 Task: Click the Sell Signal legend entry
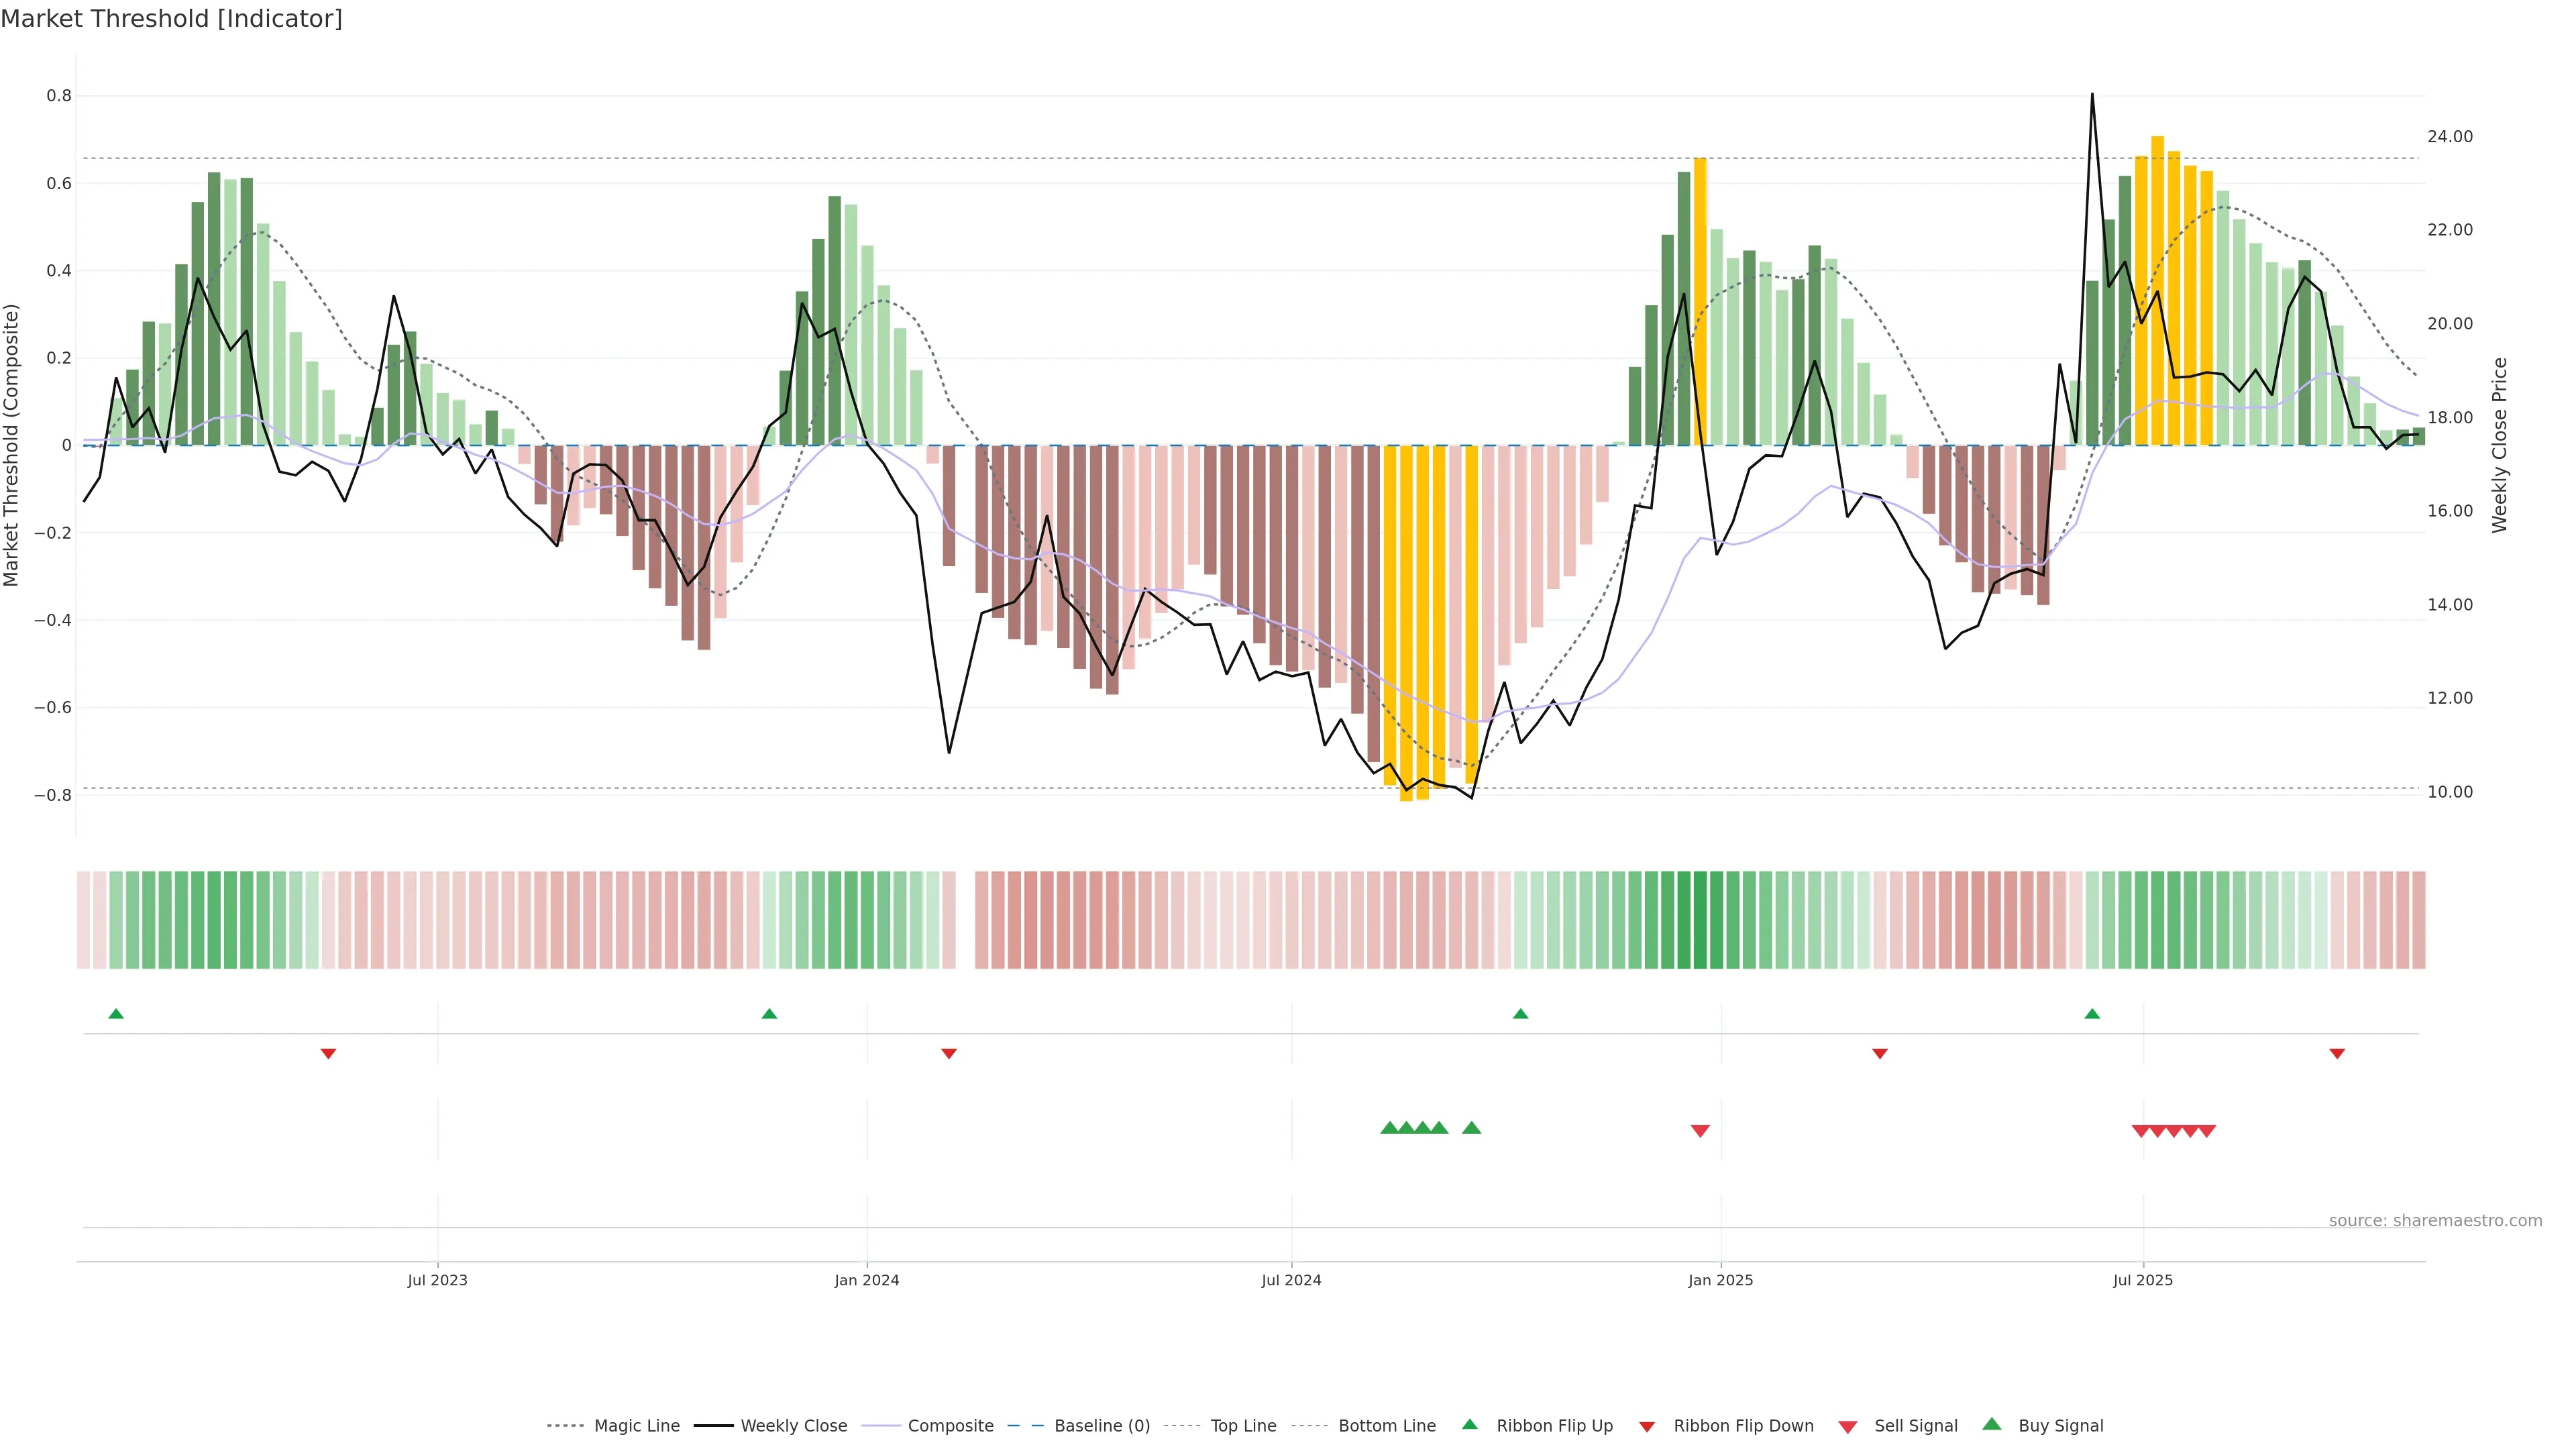coord(1915,1426)
